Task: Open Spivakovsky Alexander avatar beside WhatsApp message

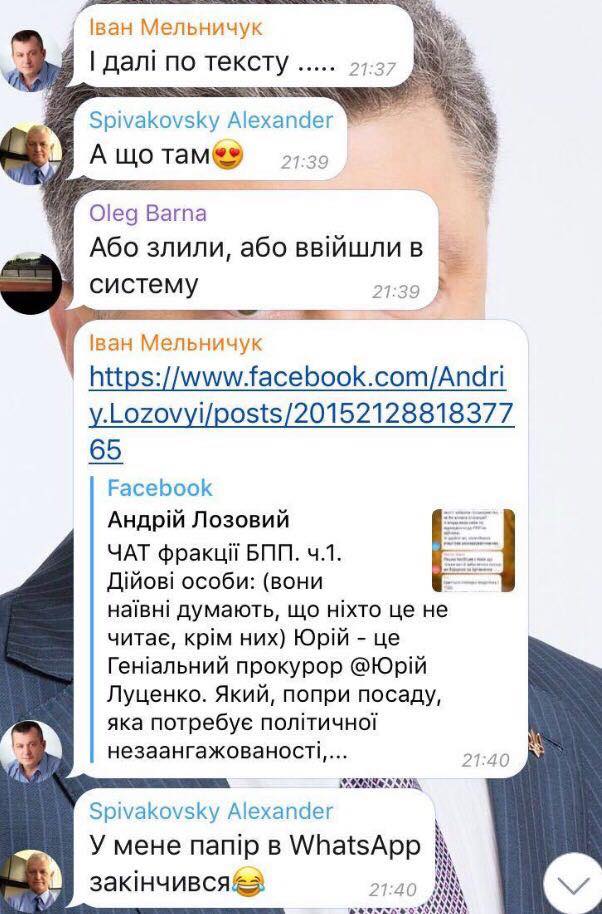Action: (x=31, y=881)
